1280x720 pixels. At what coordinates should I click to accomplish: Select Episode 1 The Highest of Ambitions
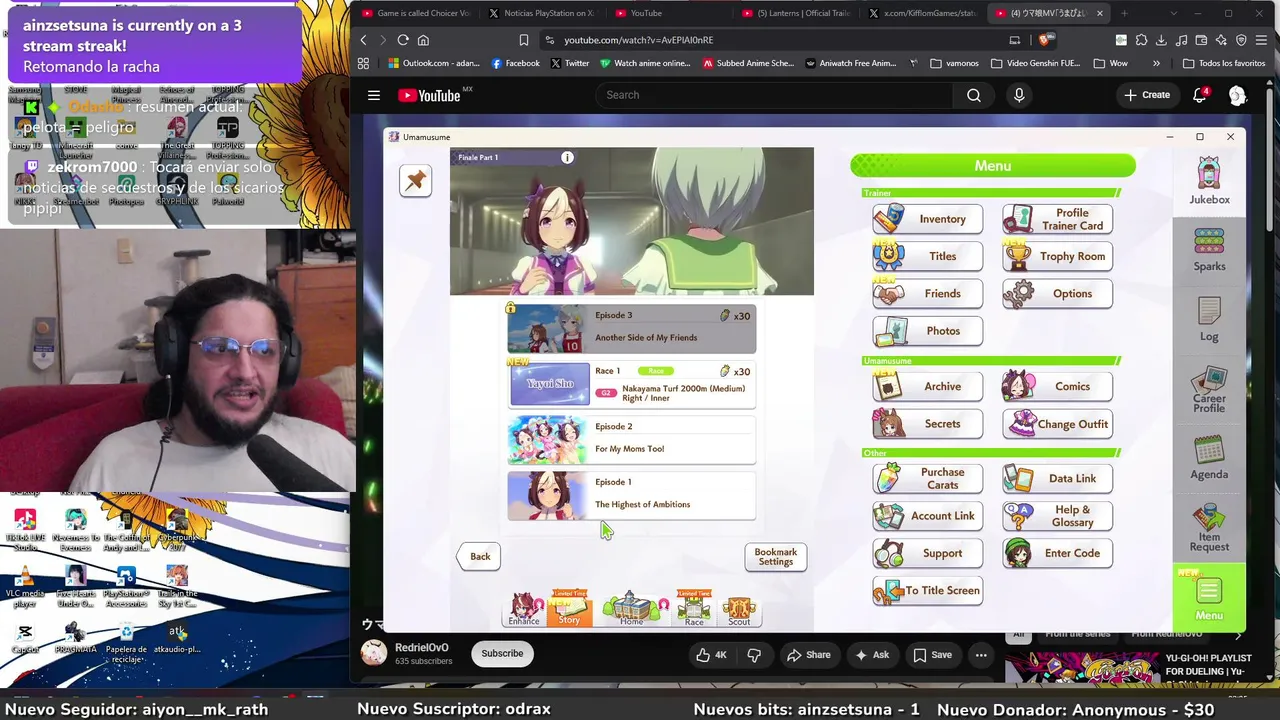coord(631,495)
